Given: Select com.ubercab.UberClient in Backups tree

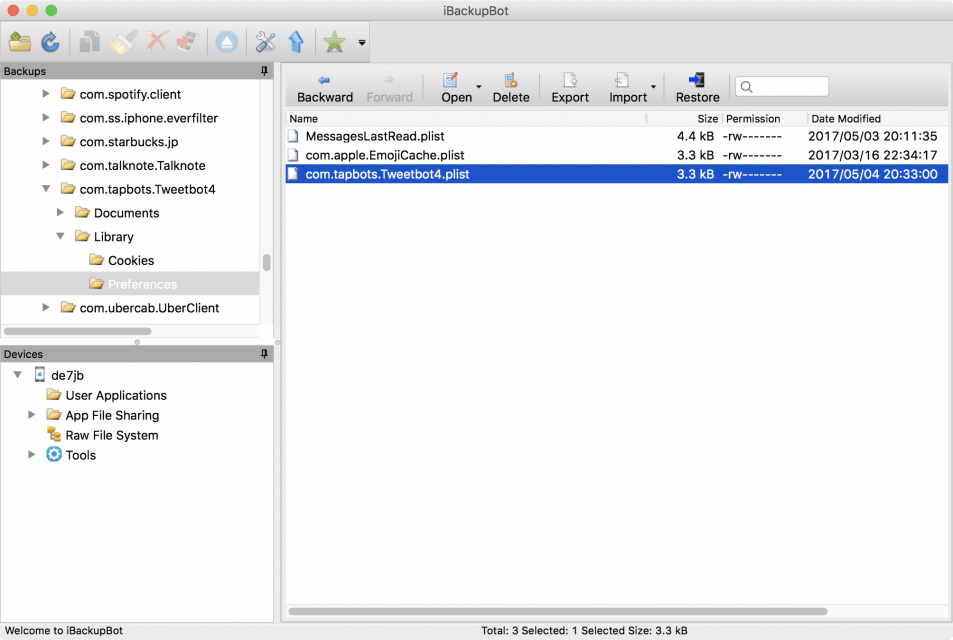Looking at the screenshot, I should [149, 308].
